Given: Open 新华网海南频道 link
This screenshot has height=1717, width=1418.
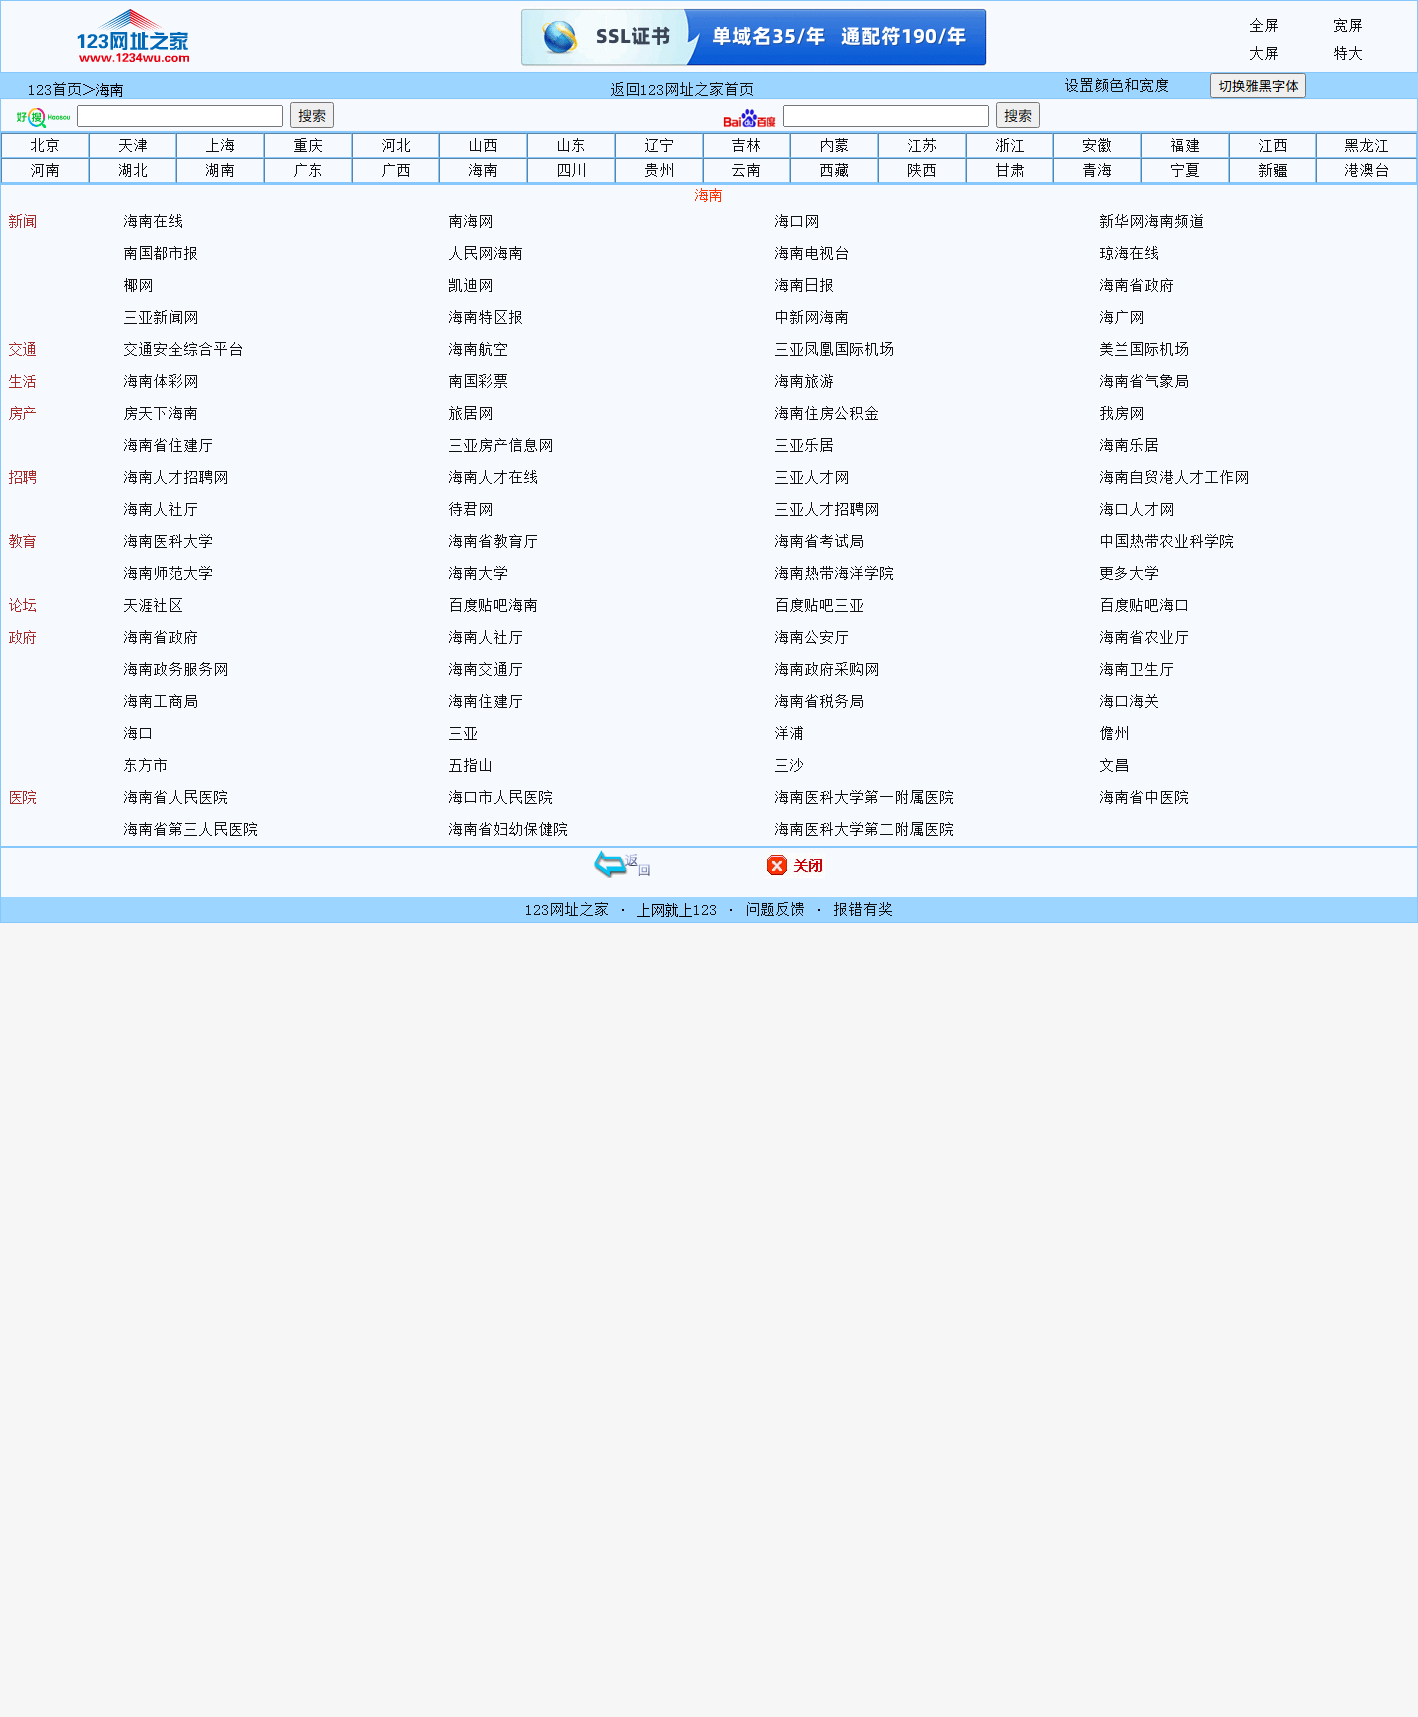Looking at the screenshot, I should point(1152,222).
